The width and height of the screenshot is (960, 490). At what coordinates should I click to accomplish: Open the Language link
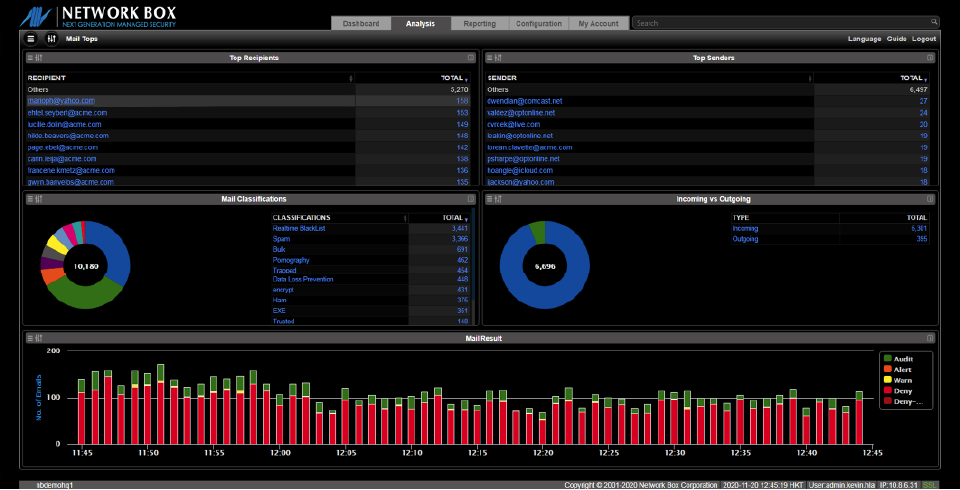pos(864,39)
